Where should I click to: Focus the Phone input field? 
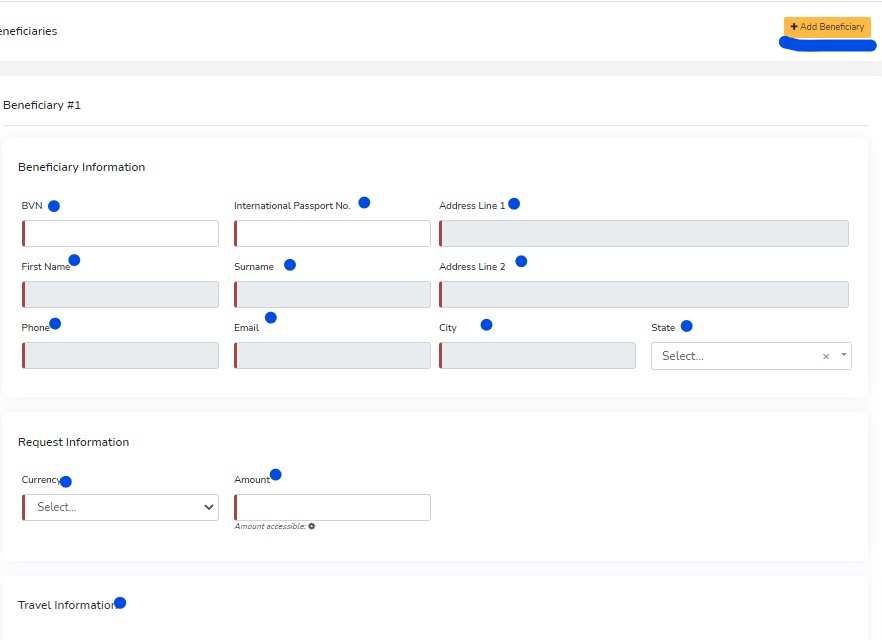tap(120, 355)
